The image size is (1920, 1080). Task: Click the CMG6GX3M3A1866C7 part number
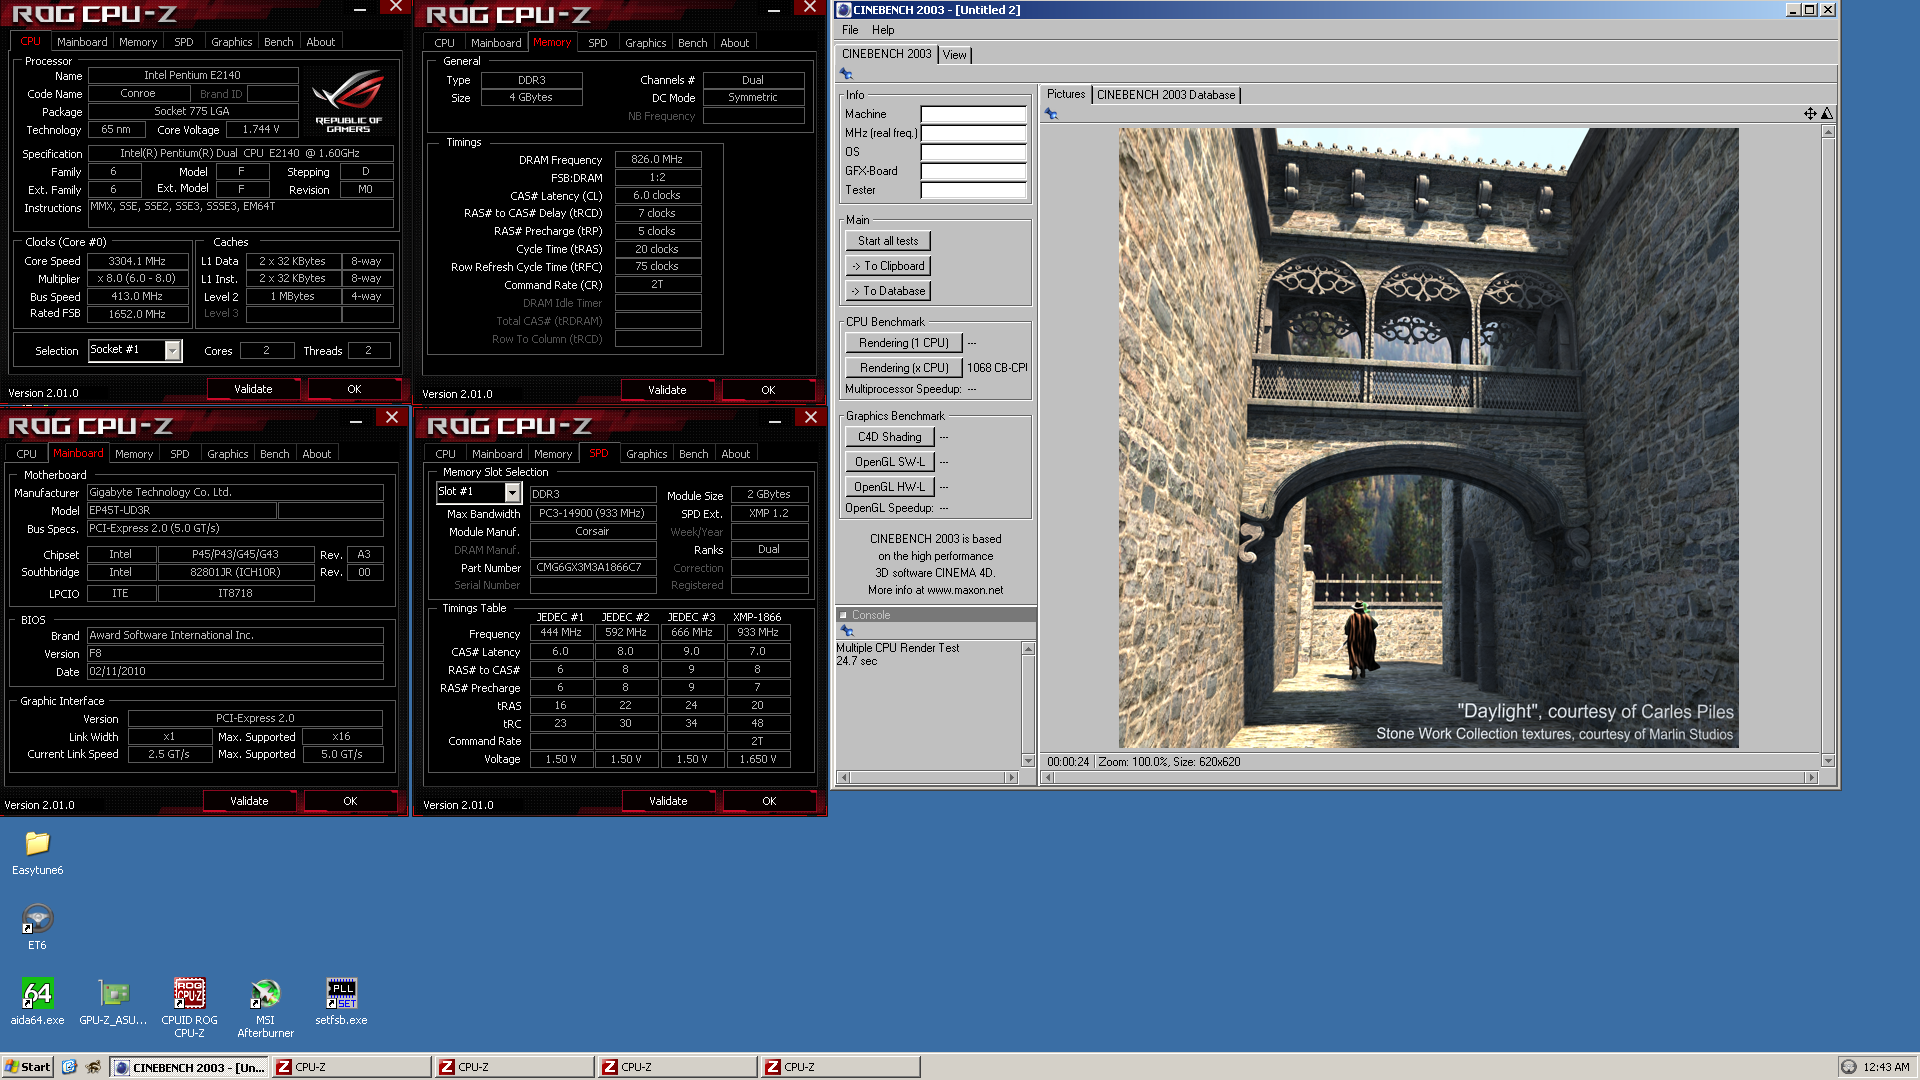(593, 567)
